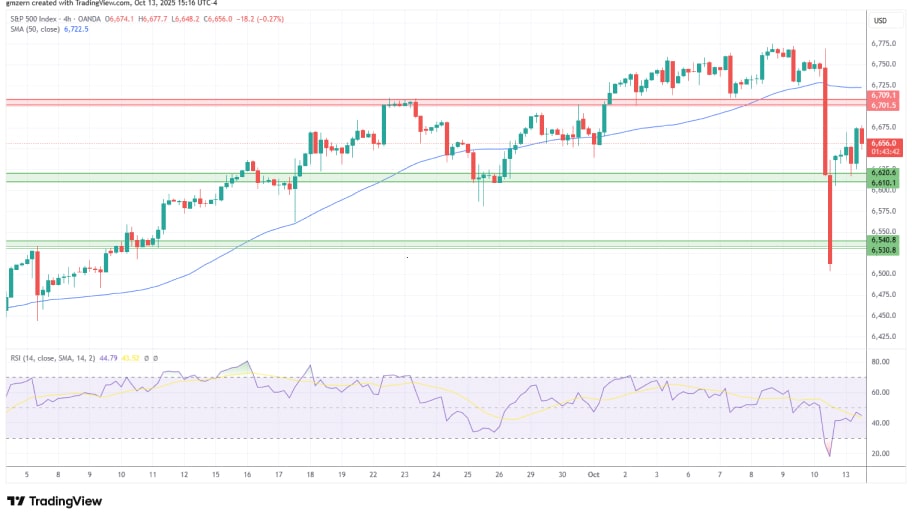Click the 6,701.5 red price label
This screenshot has width=912, height=513.
tap(884, 105)
